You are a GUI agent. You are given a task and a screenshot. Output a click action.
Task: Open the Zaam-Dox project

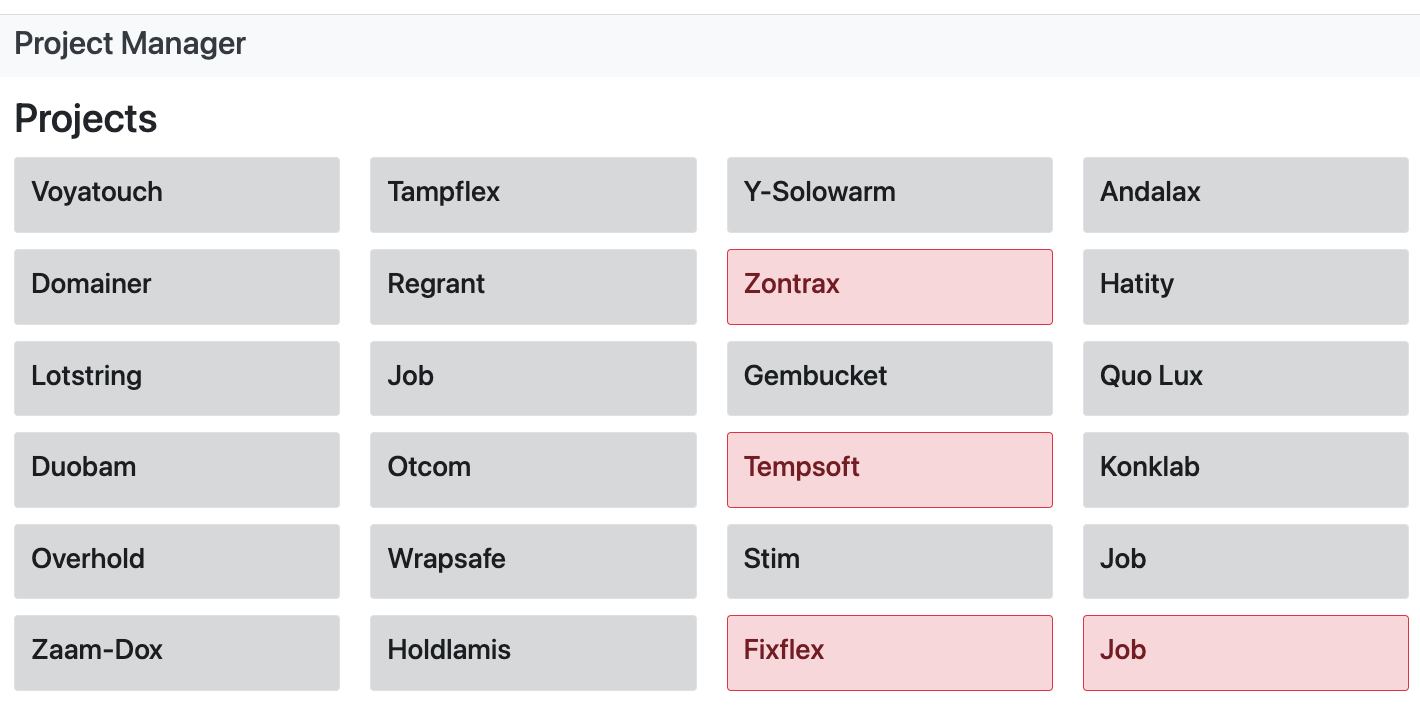click(177, 652)
